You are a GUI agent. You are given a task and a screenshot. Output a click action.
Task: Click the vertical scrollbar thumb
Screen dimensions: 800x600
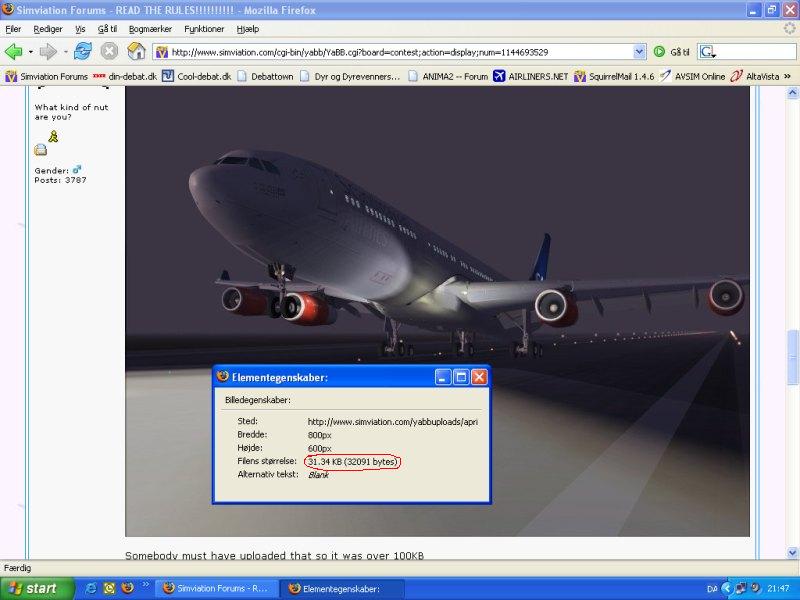point(792,356)
